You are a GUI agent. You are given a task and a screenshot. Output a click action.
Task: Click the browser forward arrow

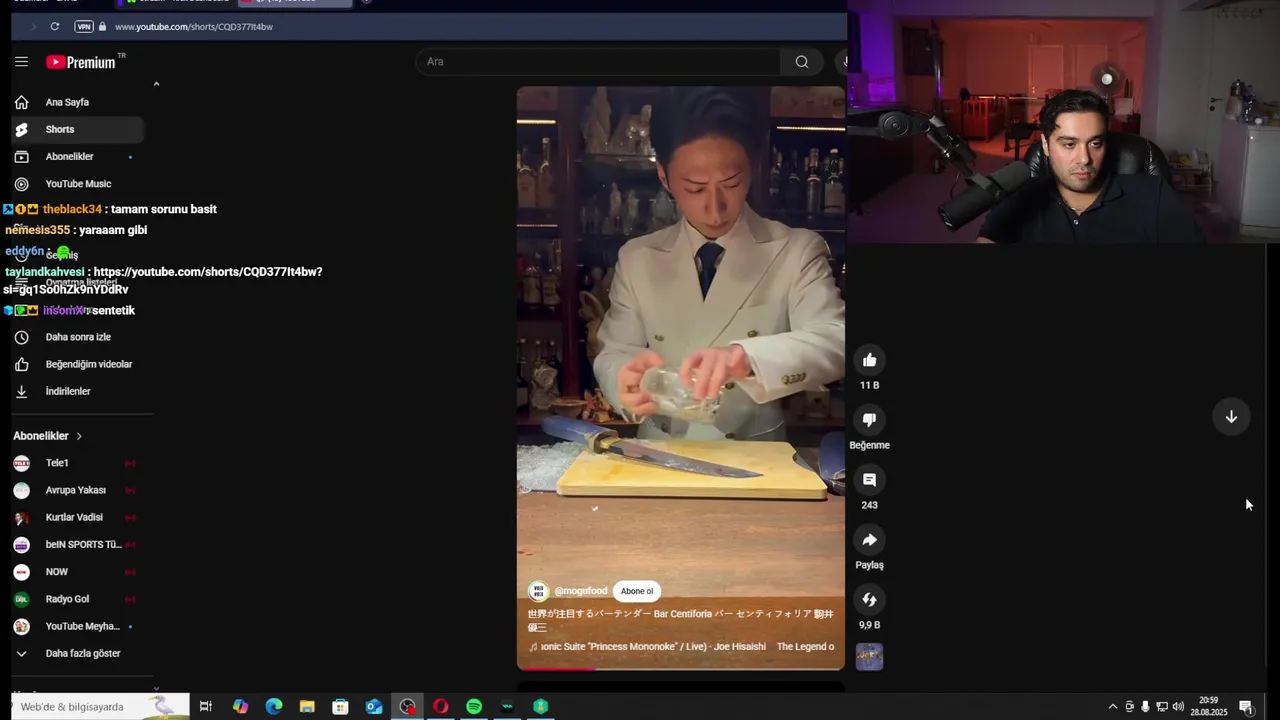pyautogui.click(x=33, y=26)
